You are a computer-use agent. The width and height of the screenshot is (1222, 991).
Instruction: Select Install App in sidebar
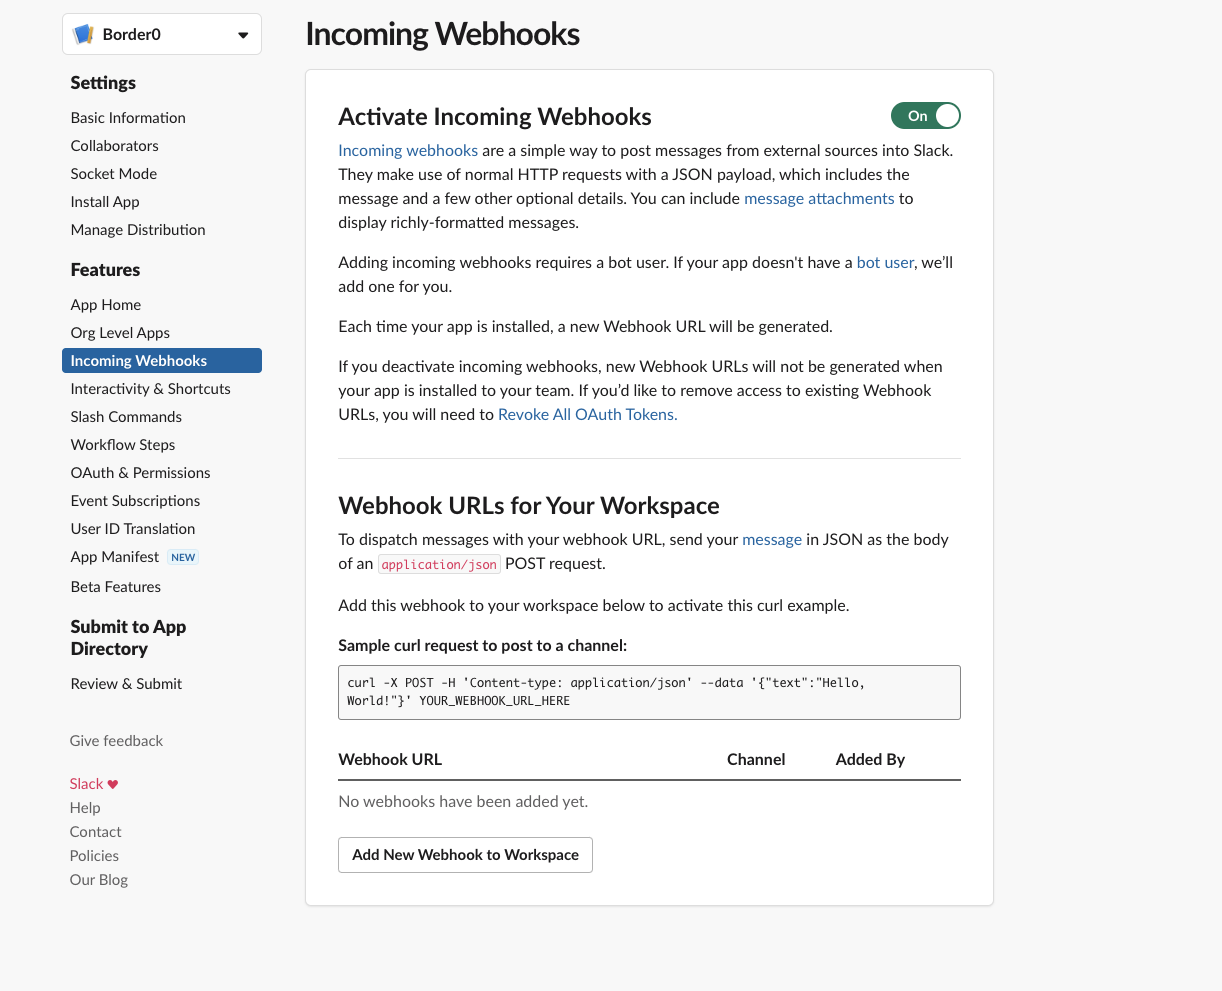tap(105, 202)
